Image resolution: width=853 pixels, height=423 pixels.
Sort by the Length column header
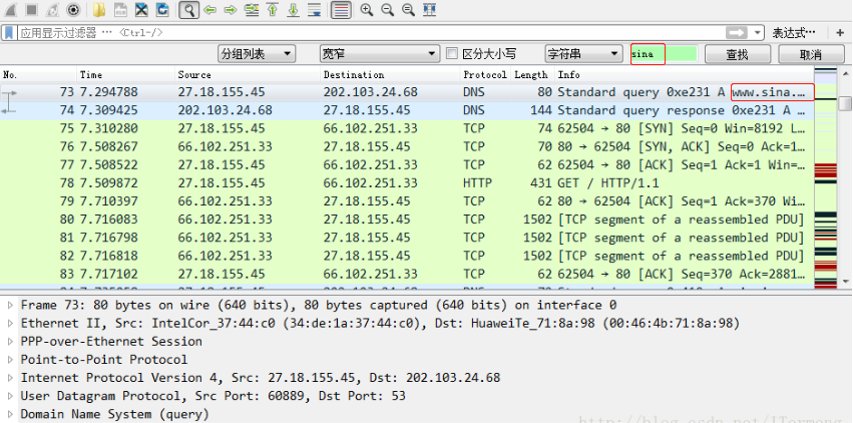tap(531, 74)
